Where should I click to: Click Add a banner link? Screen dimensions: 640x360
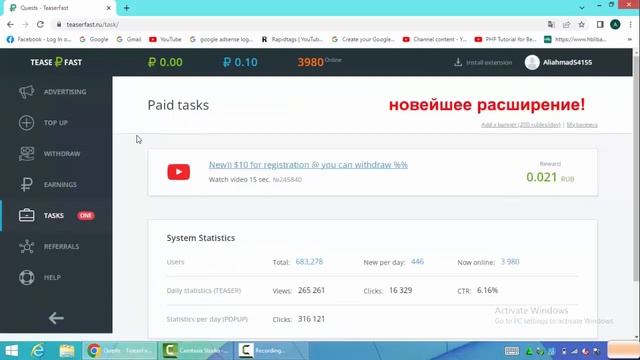click(x=521, y=125)
